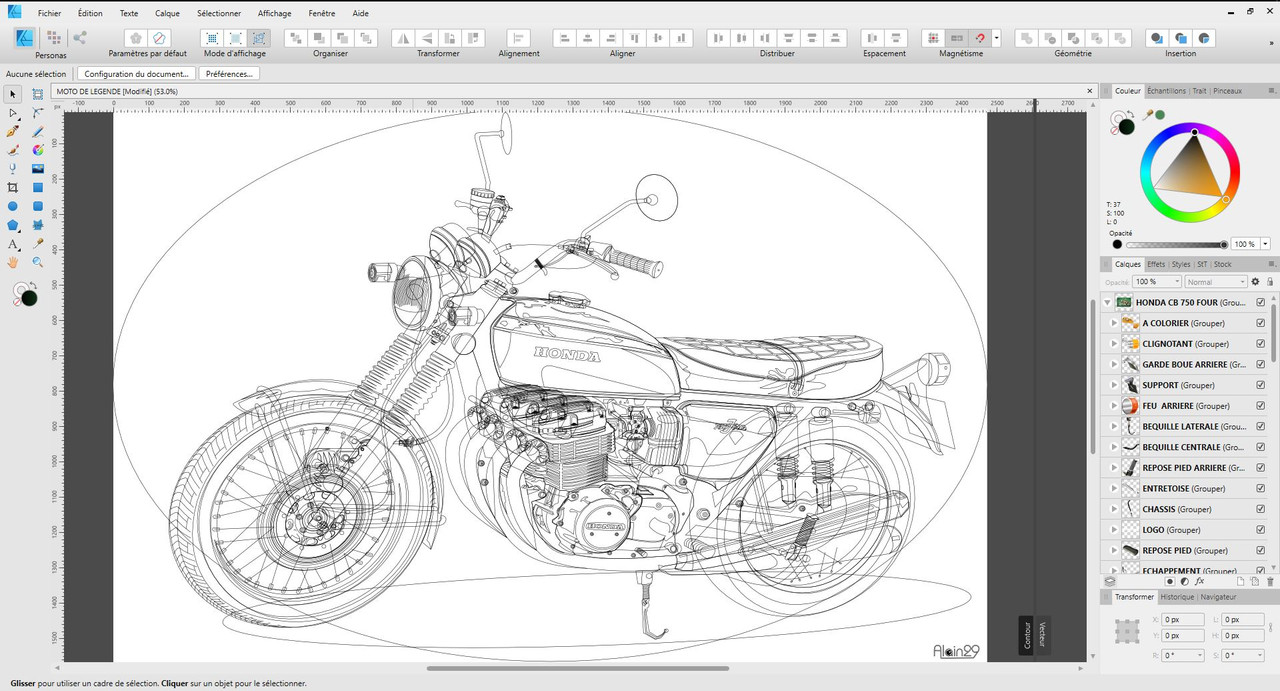Activate the Artistic Text tool
Image resolution: width=1280 pixels, height=691 pixels.
(x=13, y=244)
